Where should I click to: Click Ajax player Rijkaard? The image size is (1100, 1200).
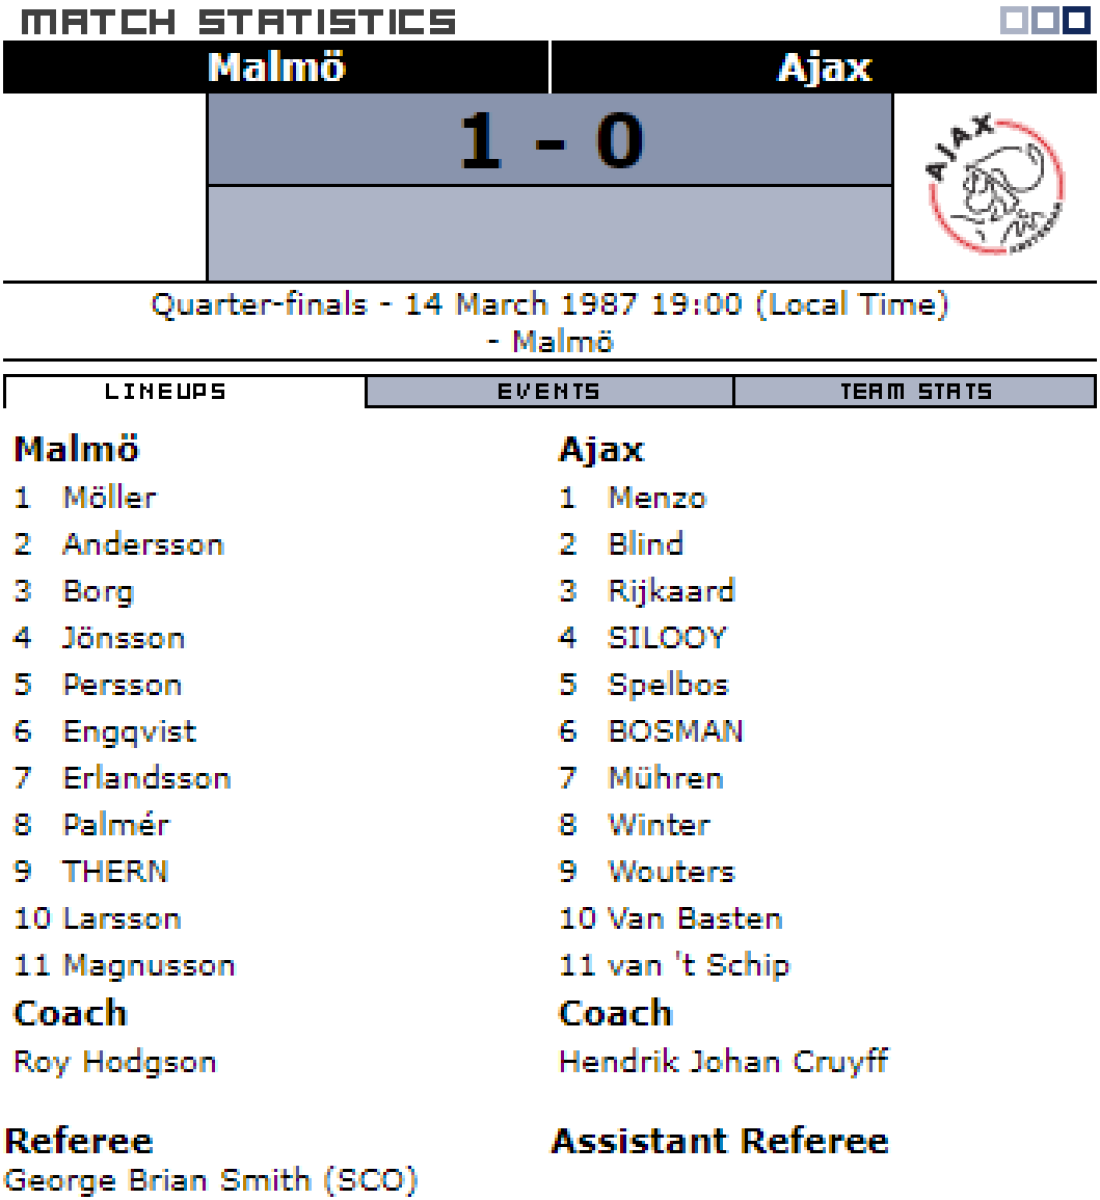[671, 591]
